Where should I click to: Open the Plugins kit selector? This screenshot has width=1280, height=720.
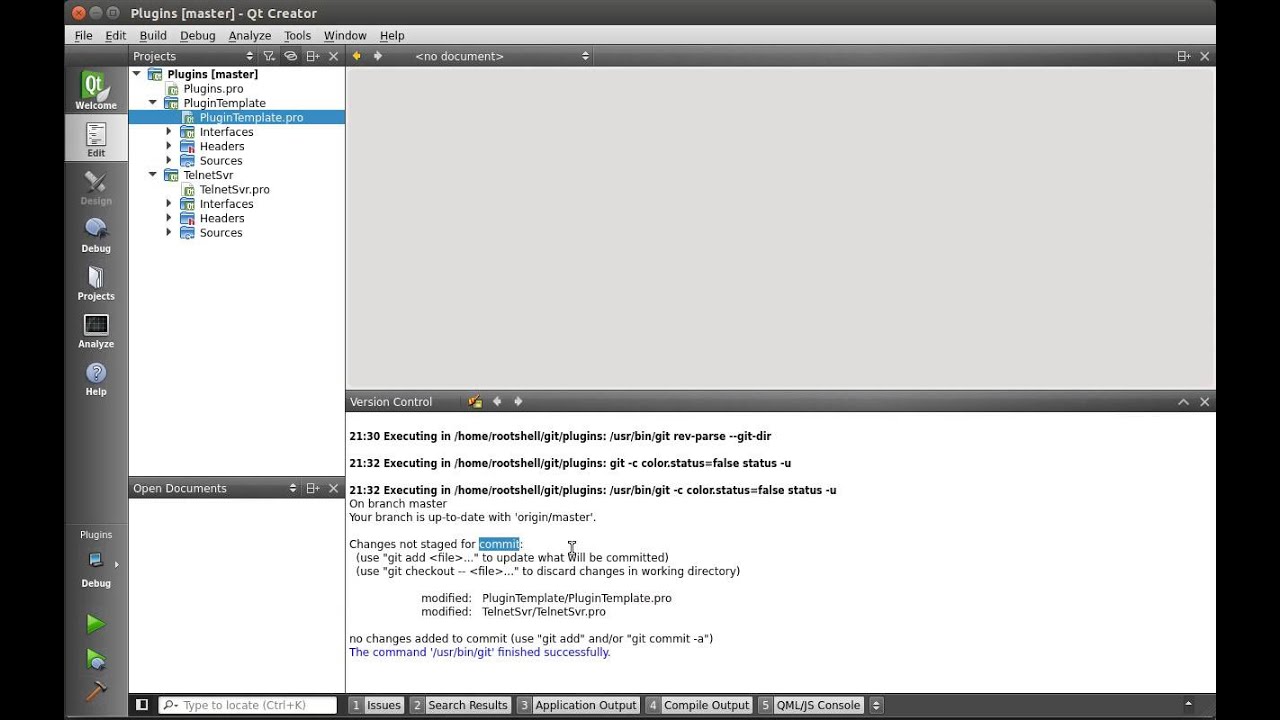(96, 560)
